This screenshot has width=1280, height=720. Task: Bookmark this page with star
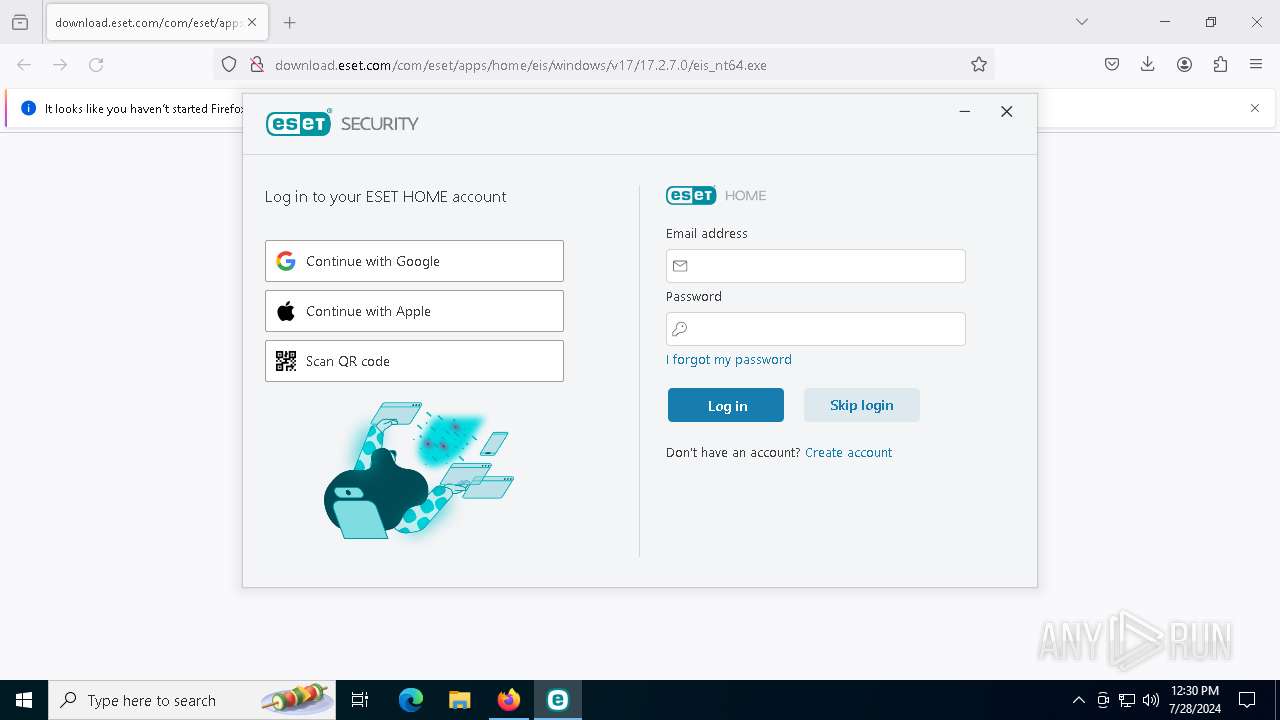click(x=979, y=64)
